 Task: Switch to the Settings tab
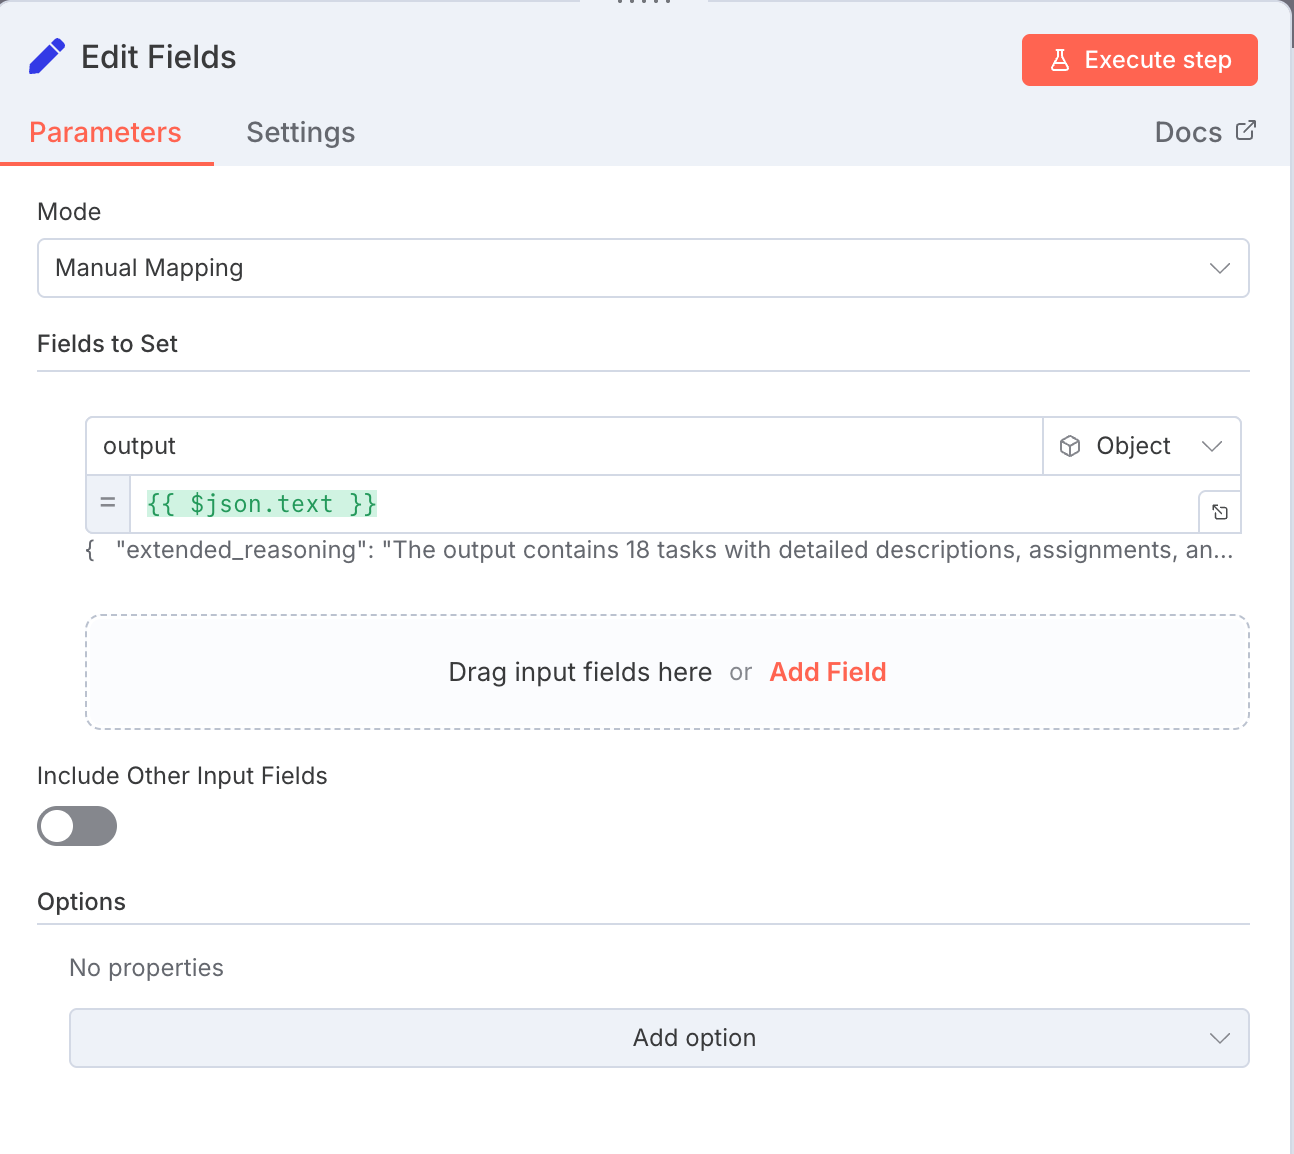(x=300, y=132)
